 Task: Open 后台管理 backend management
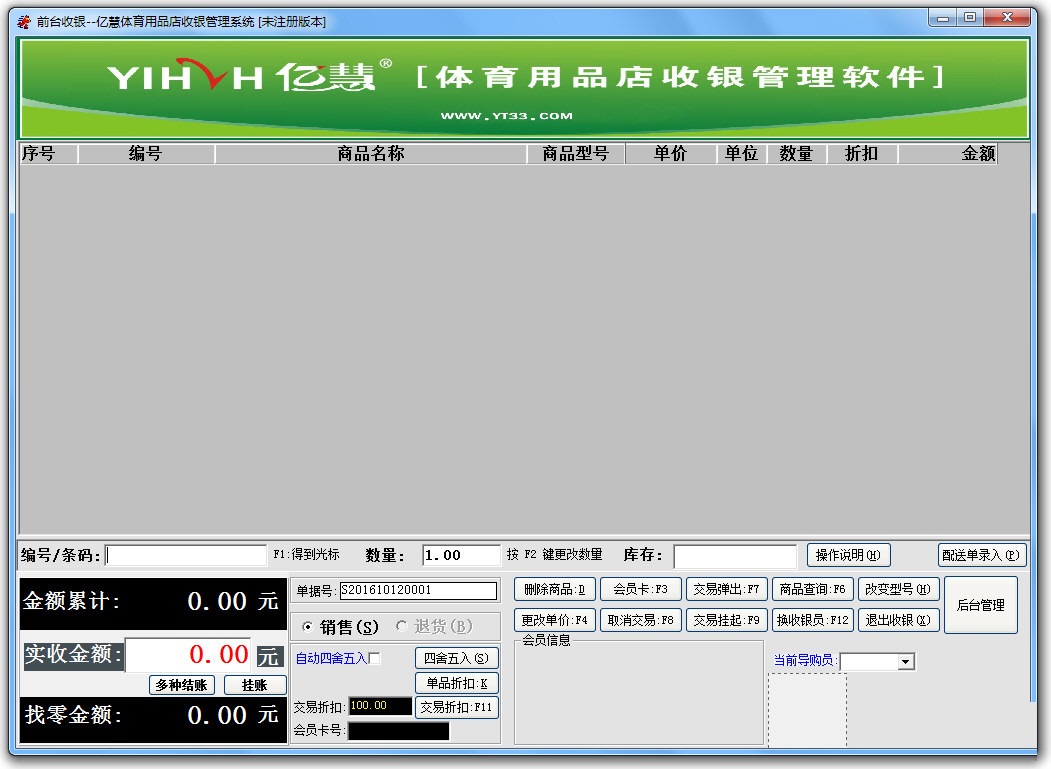(981, 604)
